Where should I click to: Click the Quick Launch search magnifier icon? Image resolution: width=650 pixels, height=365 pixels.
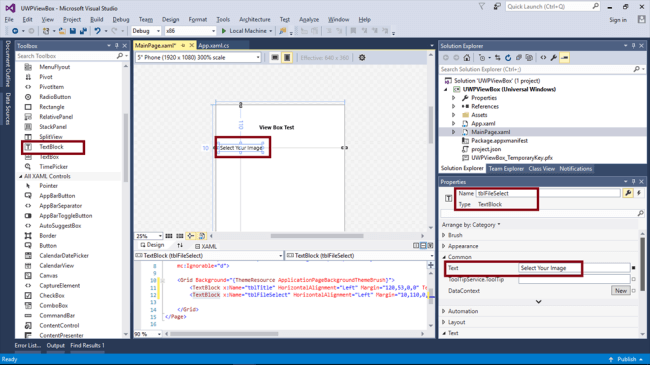[596, 6]
